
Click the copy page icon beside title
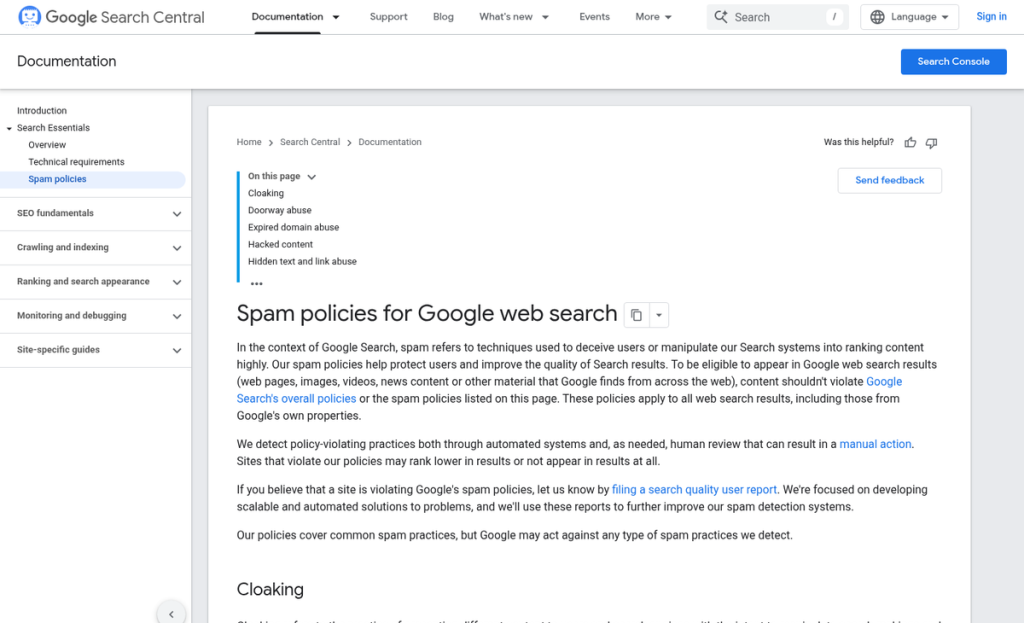pos(636,315)
